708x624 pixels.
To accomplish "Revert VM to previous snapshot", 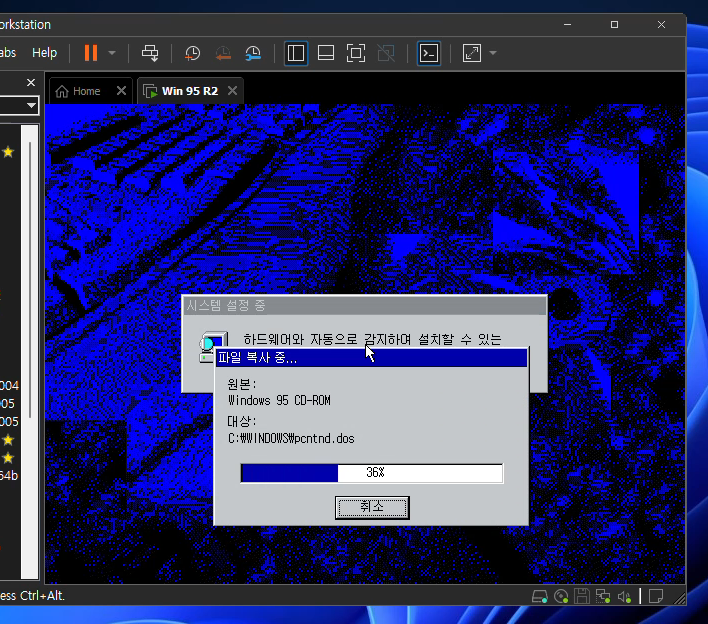I will [x=223, y=53].
